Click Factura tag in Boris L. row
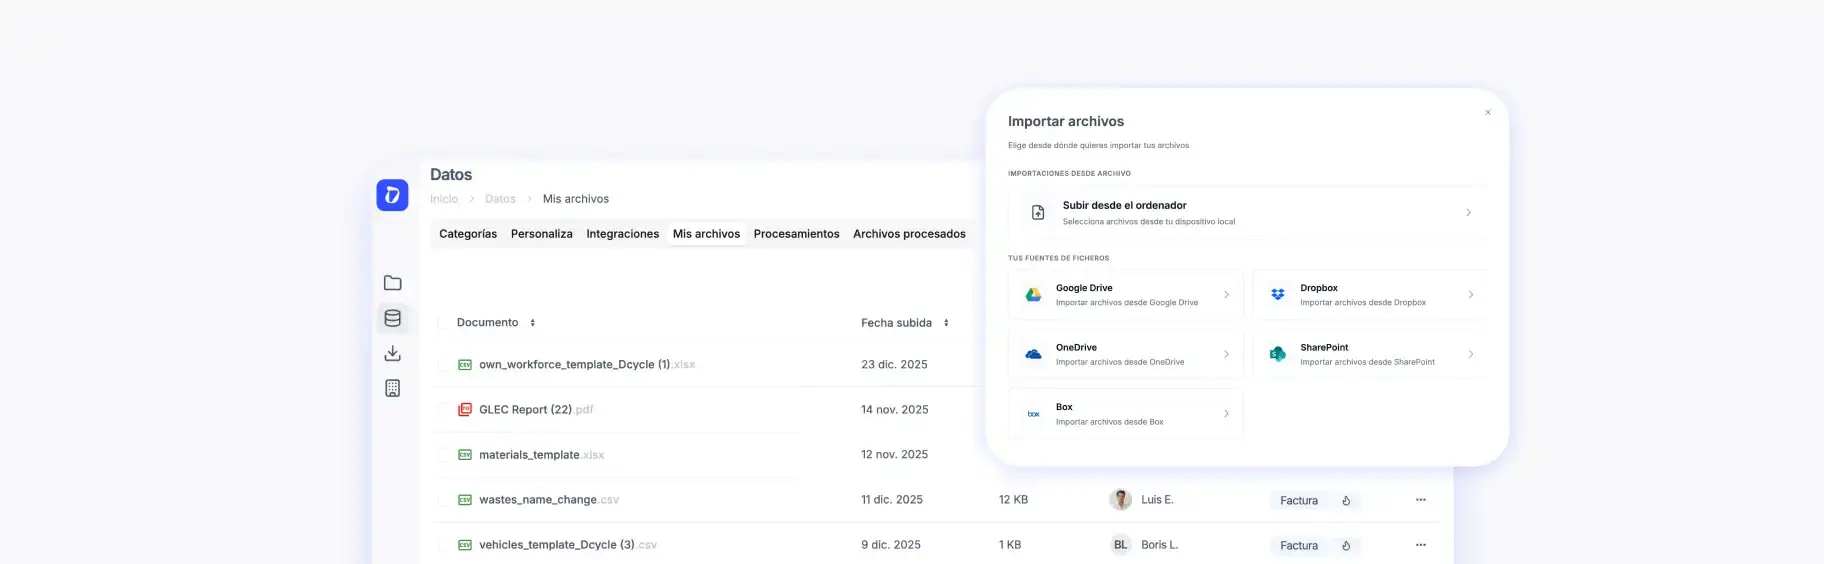The height and width of the screenshot is (564, 1824). [1299, 546]
